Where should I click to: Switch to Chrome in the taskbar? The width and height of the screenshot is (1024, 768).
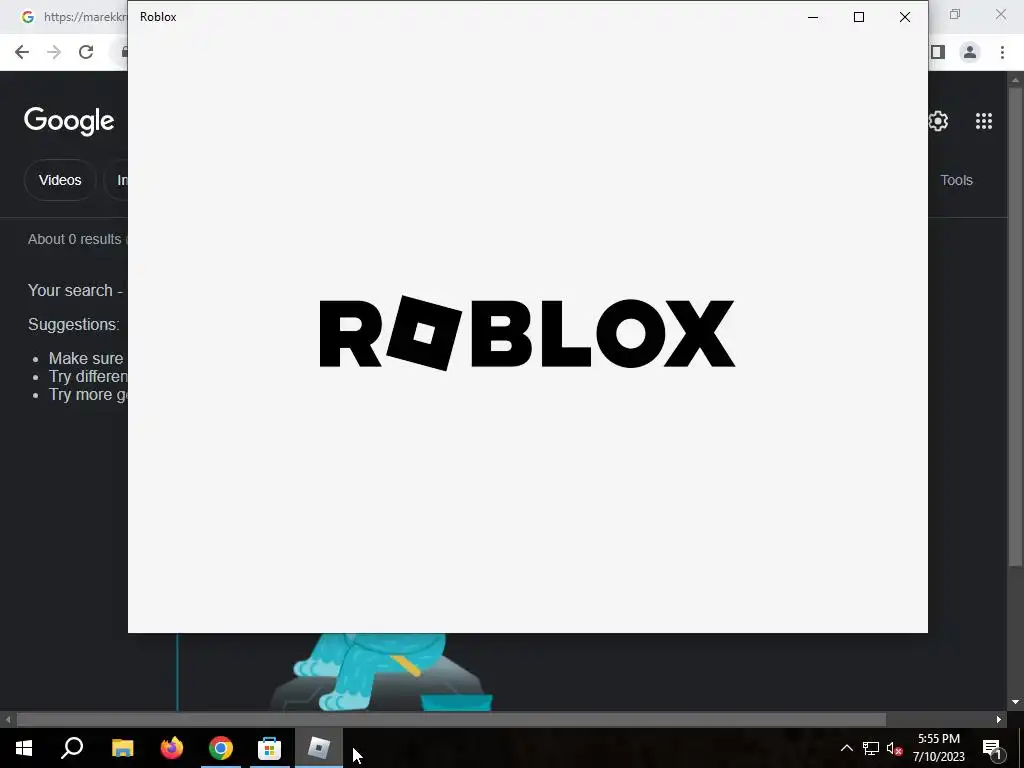tap(221, 748)
